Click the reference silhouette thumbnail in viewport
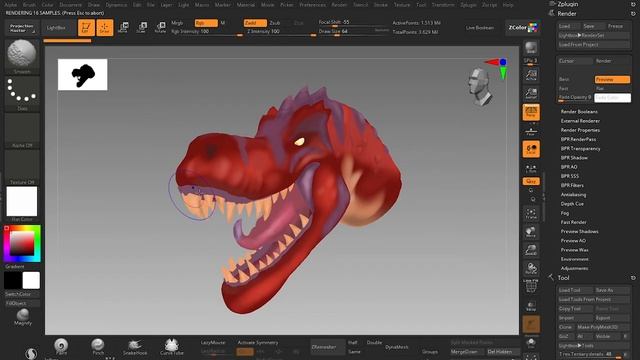640x360 pixels. (82, 75)
